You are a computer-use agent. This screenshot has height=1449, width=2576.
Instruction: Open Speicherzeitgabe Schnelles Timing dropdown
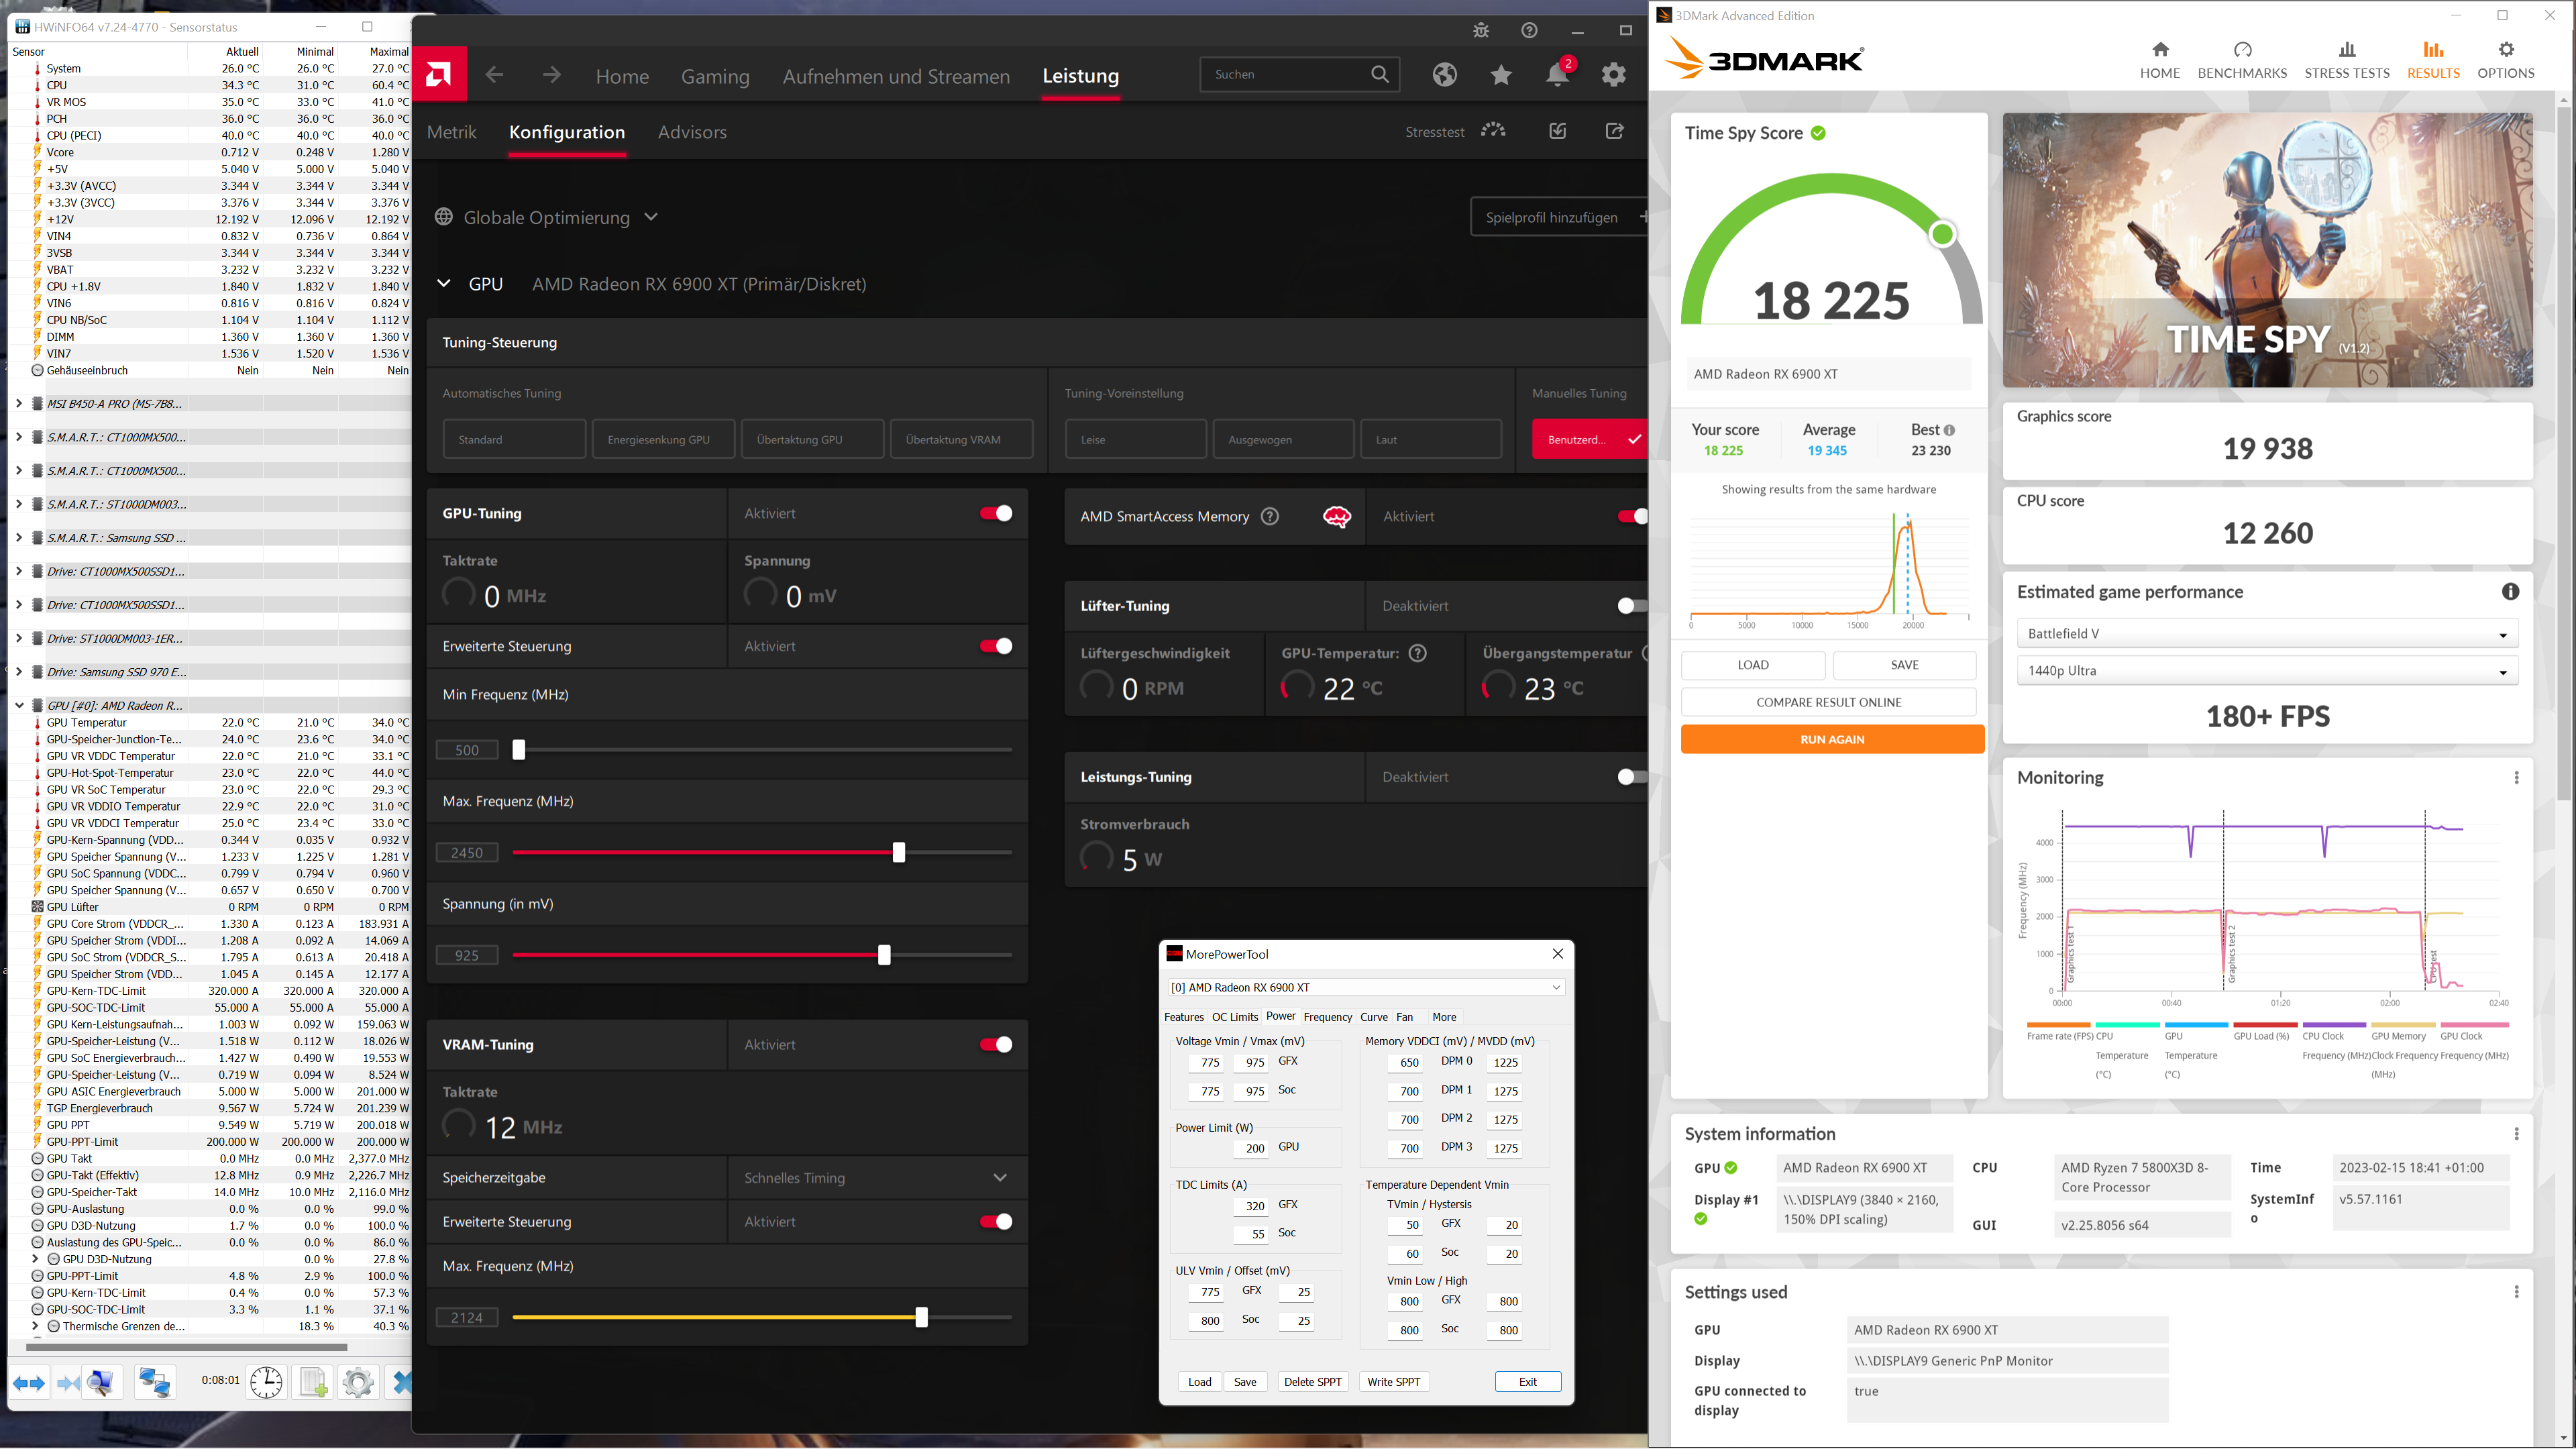(875, 1178)
